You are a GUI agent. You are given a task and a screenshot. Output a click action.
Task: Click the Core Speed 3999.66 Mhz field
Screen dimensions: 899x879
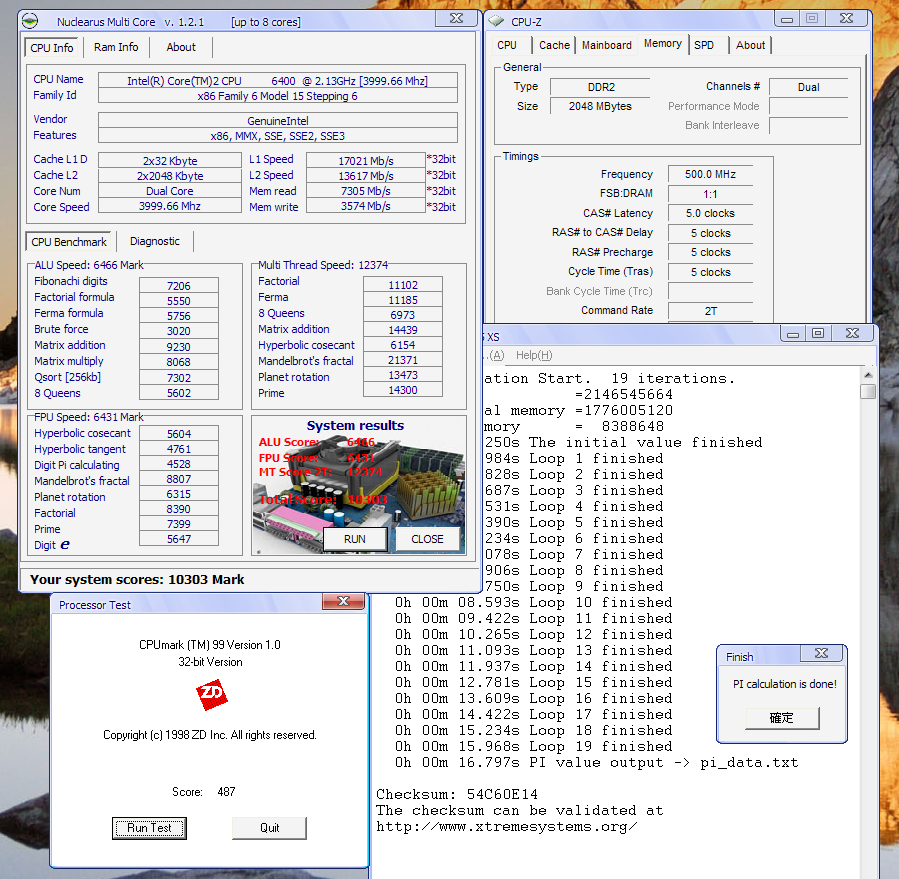click(x=170, y=206)
